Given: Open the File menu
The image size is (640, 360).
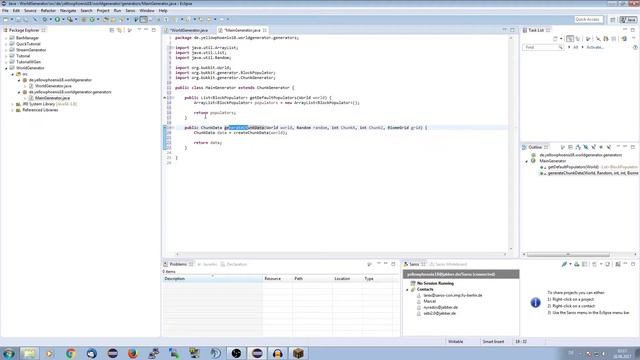Looking at the screenshot, I should pyautogui.click(x=5, y=11).
